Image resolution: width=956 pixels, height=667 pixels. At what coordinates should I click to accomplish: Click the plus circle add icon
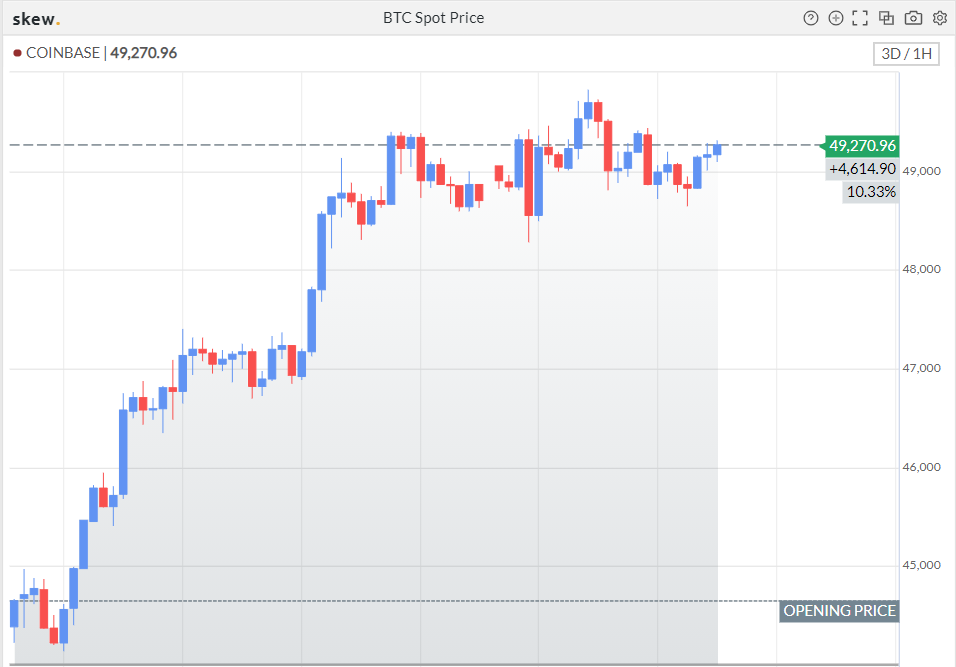pyautogui.click(x=836, y=18)
